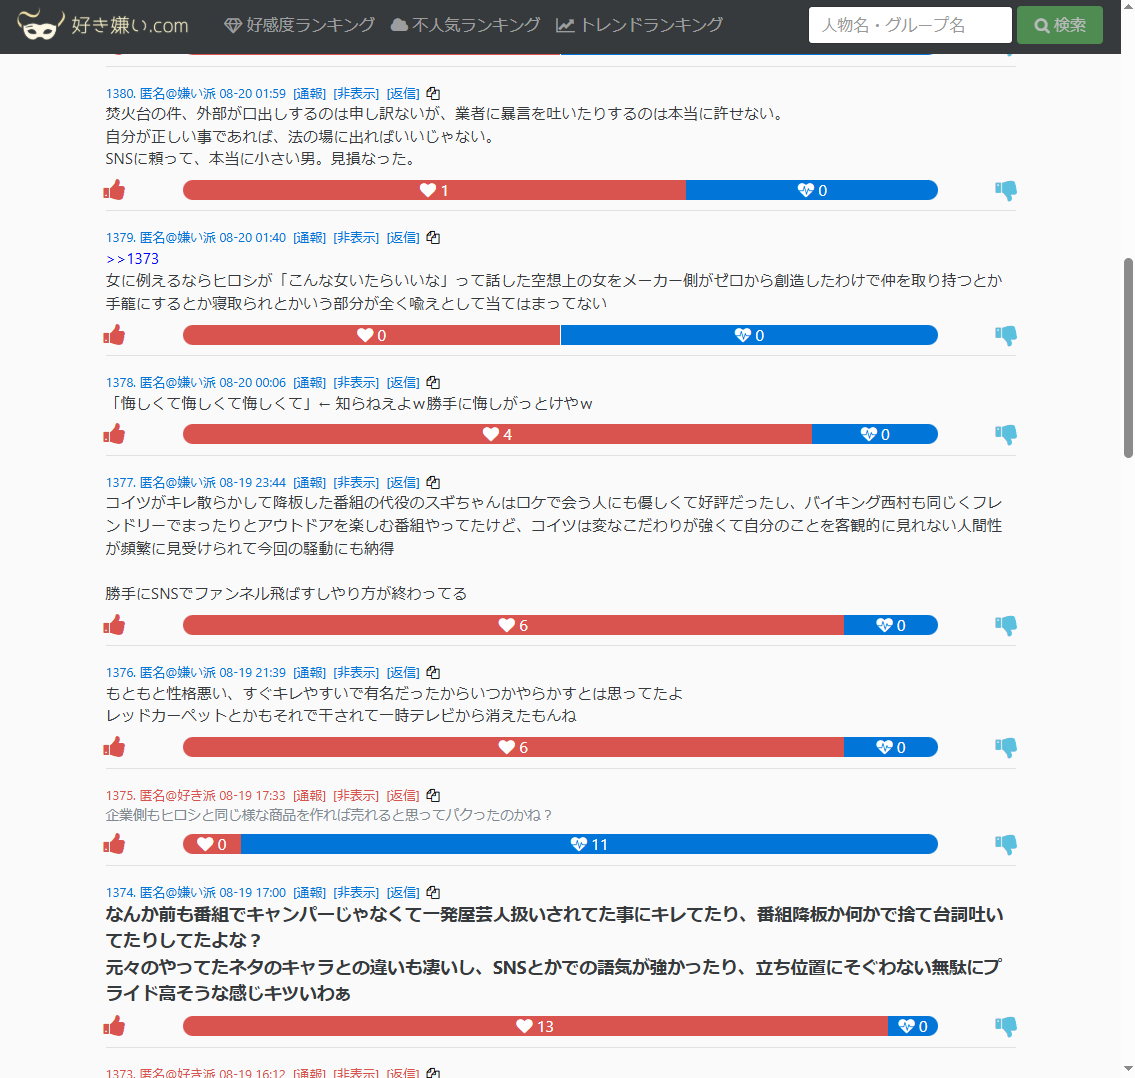1135x1078 pixels.
Task: Open 好感度ランキング menu item
Action: [299, 25]
